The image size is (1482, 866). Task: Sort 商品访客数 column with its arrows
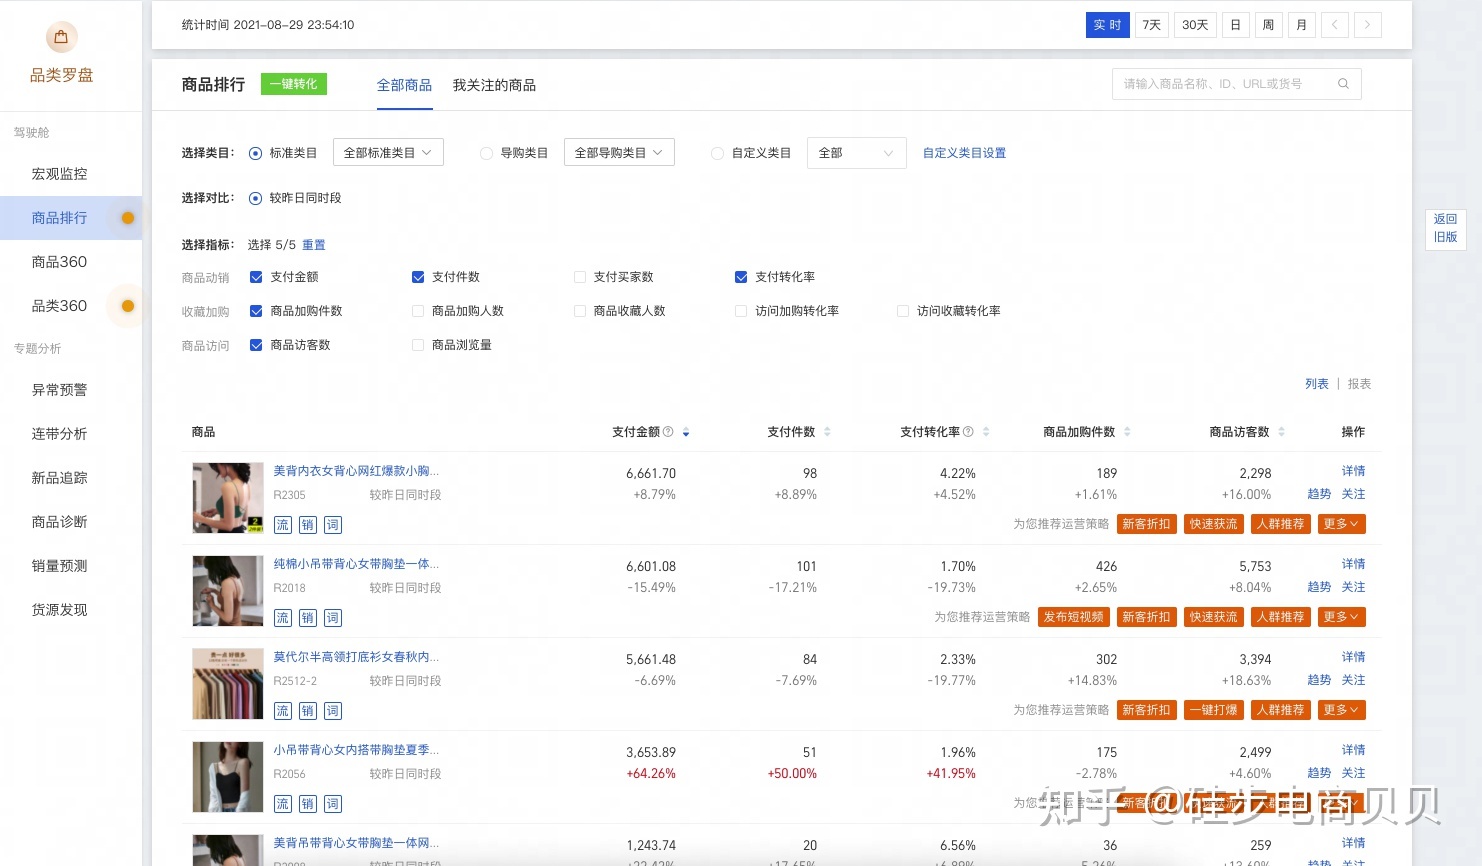tap(1281, 432)
